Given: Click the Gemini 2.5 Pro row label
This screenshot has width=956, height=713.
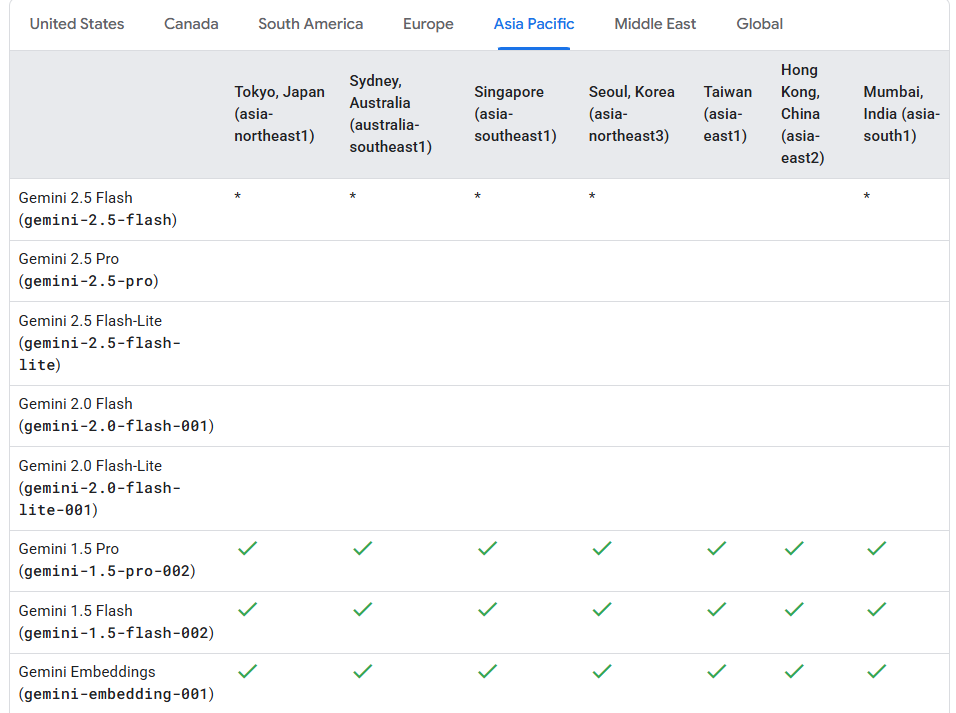Looking at the screenshot, I should [88, 270].
